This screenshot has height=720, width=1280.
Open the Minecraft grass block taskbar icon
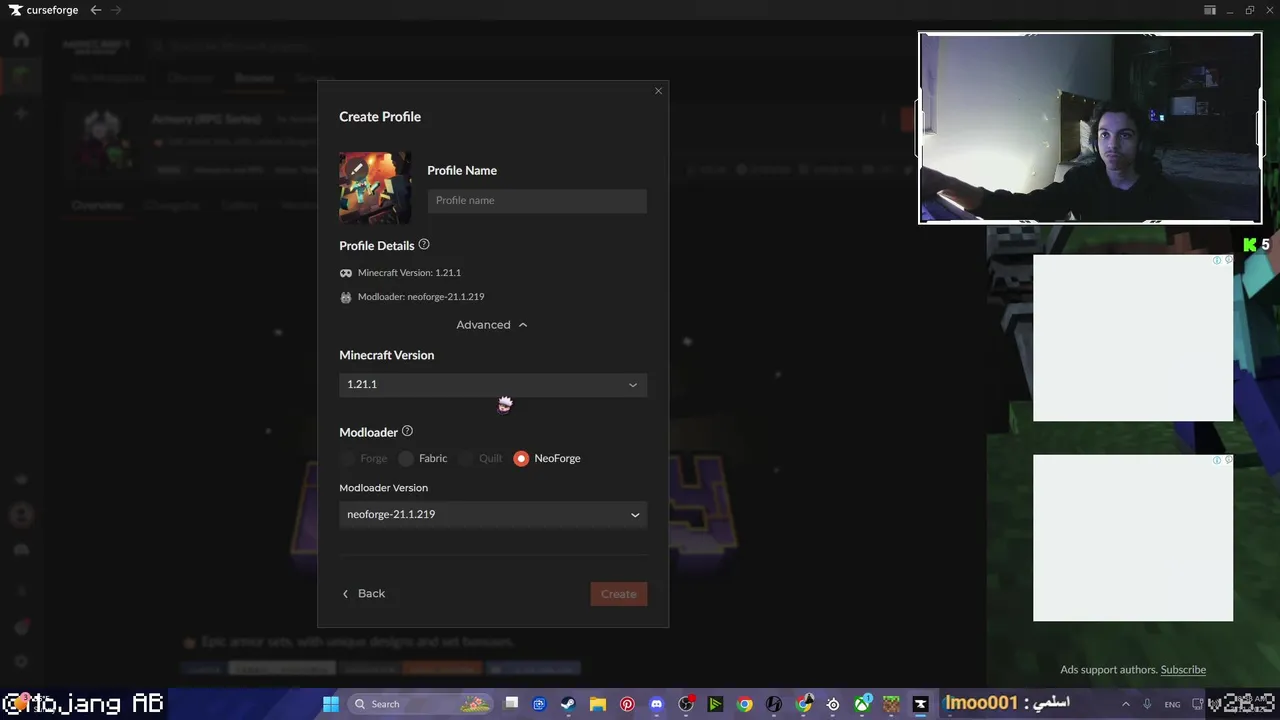(x=891, y=704)
